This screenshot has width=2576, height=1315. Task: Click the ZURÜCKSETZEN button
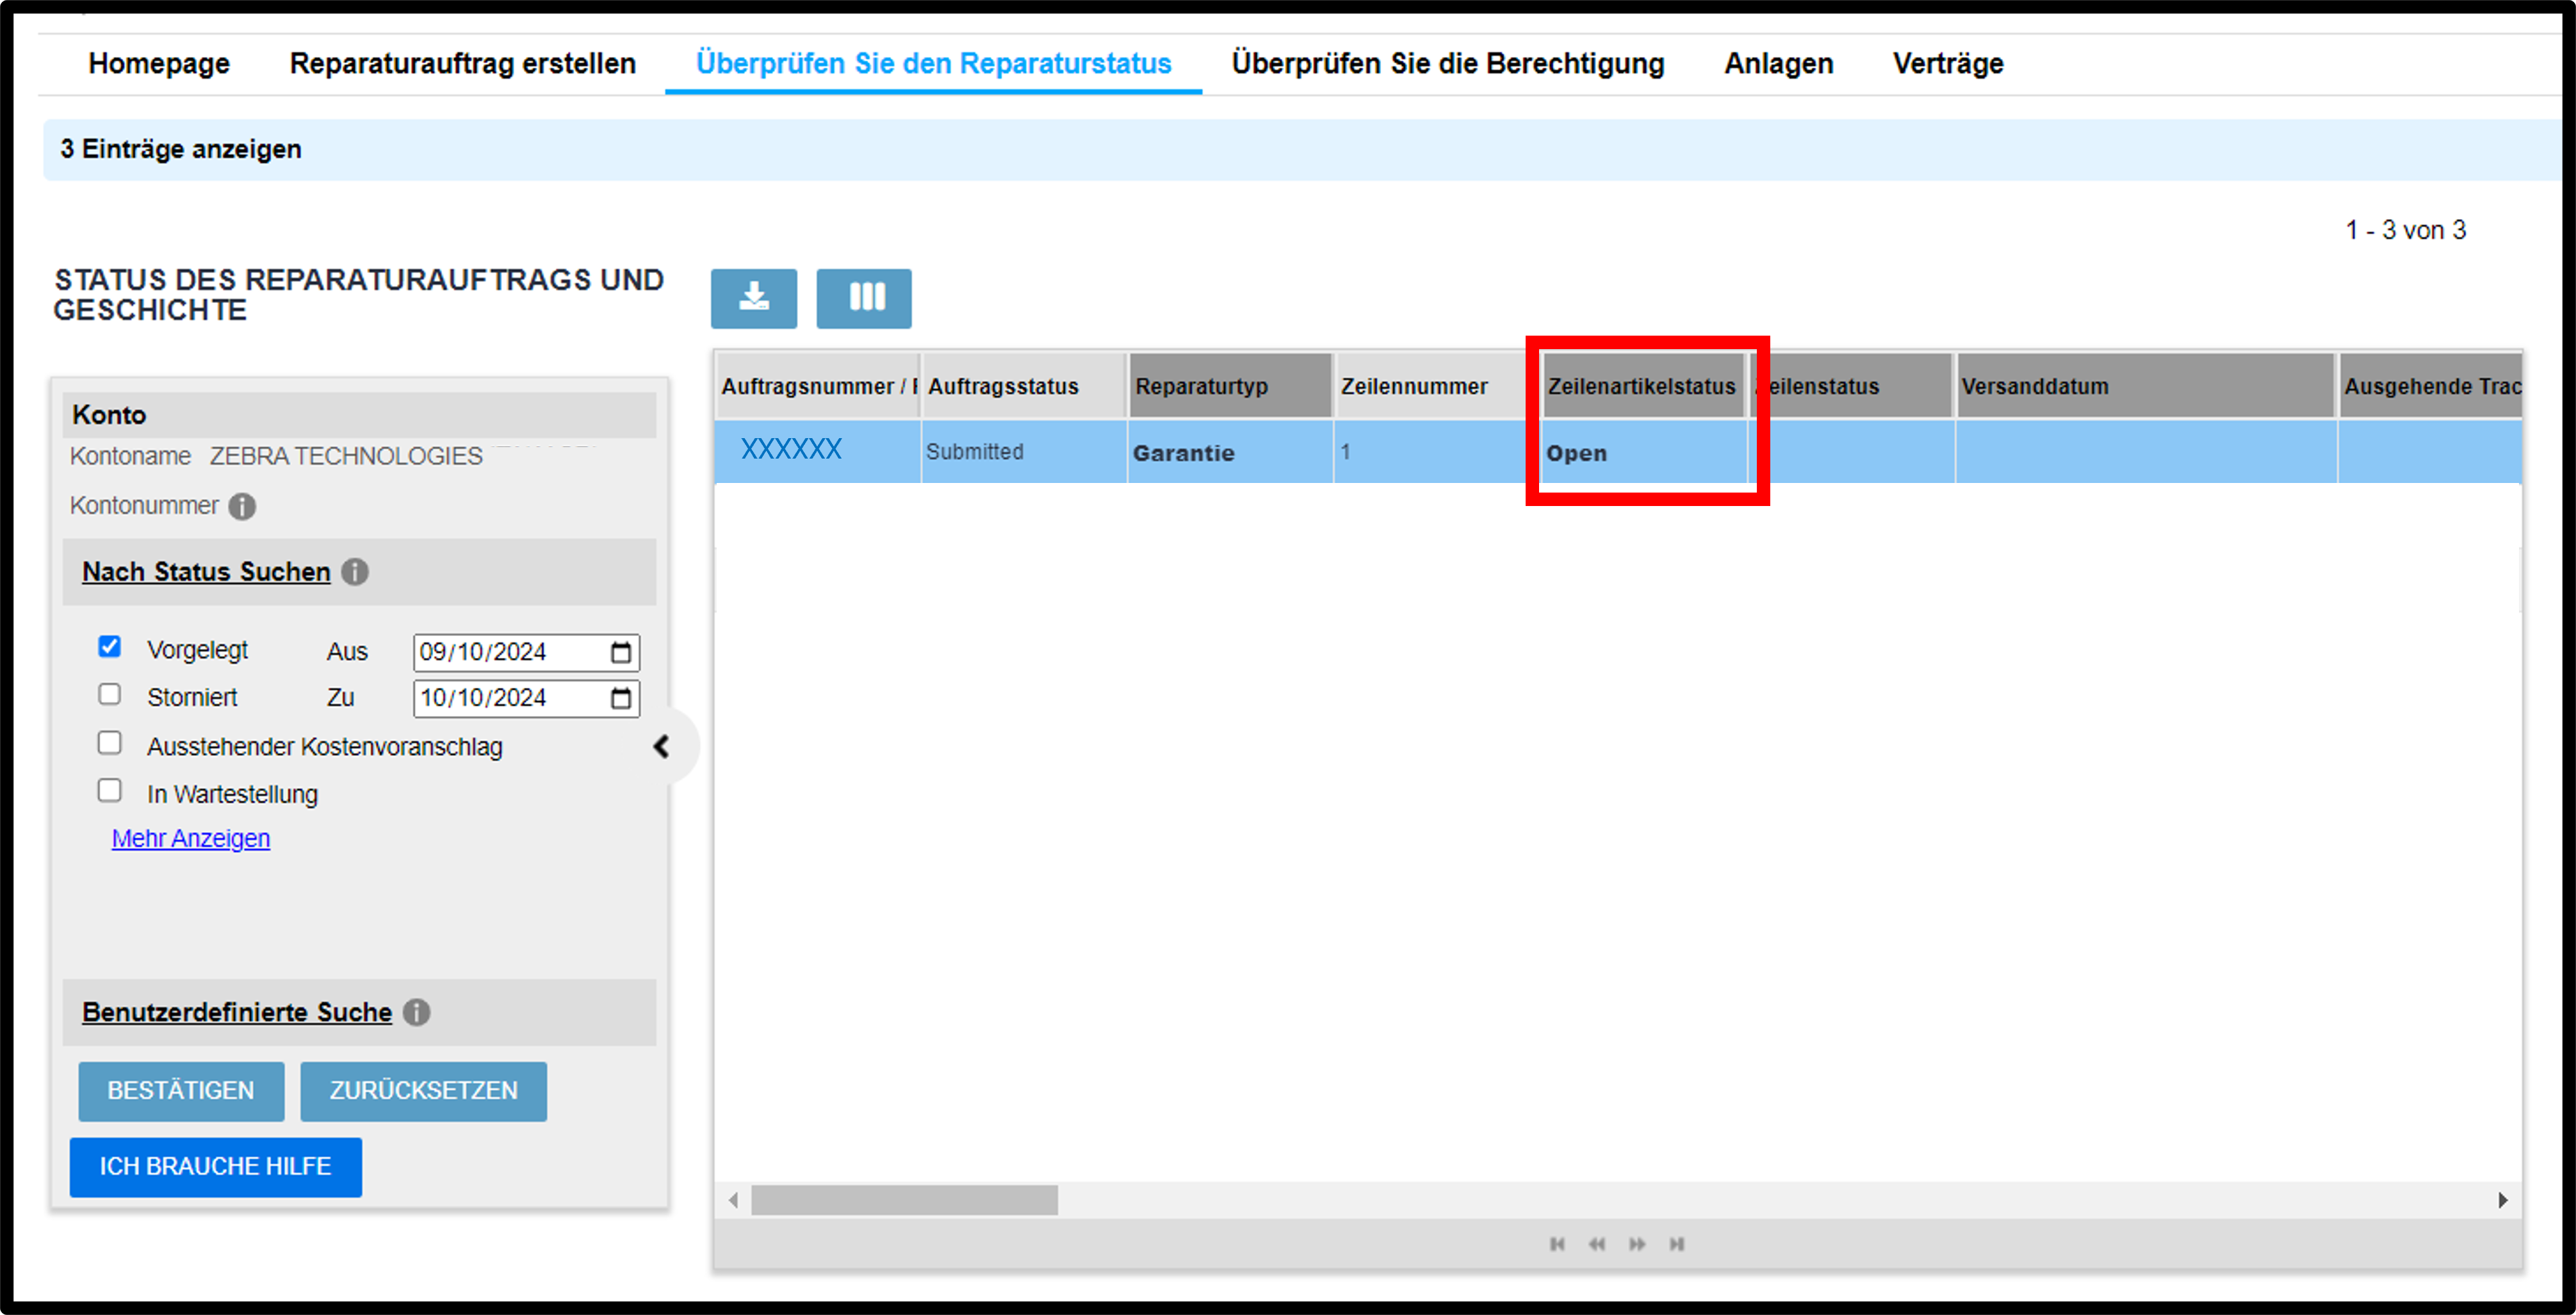click(x=424, y=1091)
